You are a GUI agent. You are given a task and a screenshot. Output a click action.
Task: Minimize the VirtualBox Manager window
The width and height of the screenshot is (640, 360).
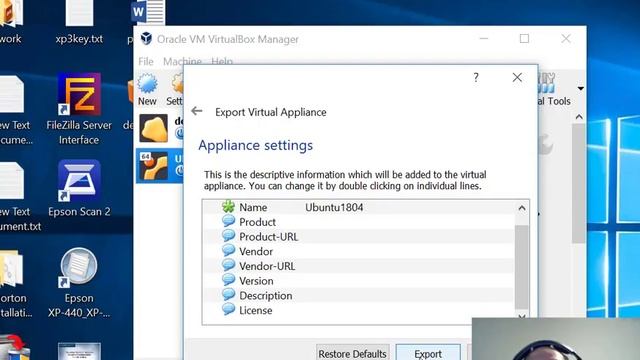[x=484, y=39]
